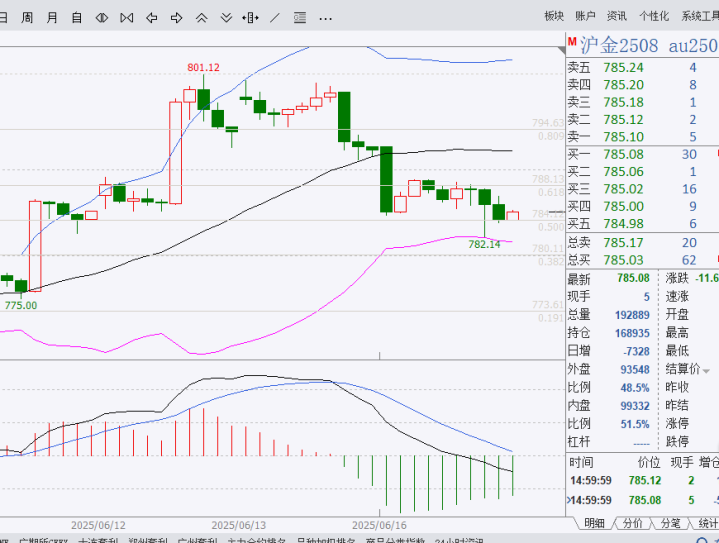The width and height of the screenshot is (719, 543).
Task: Click the horizontal compress chart icon
Action: tap(101, 17)
